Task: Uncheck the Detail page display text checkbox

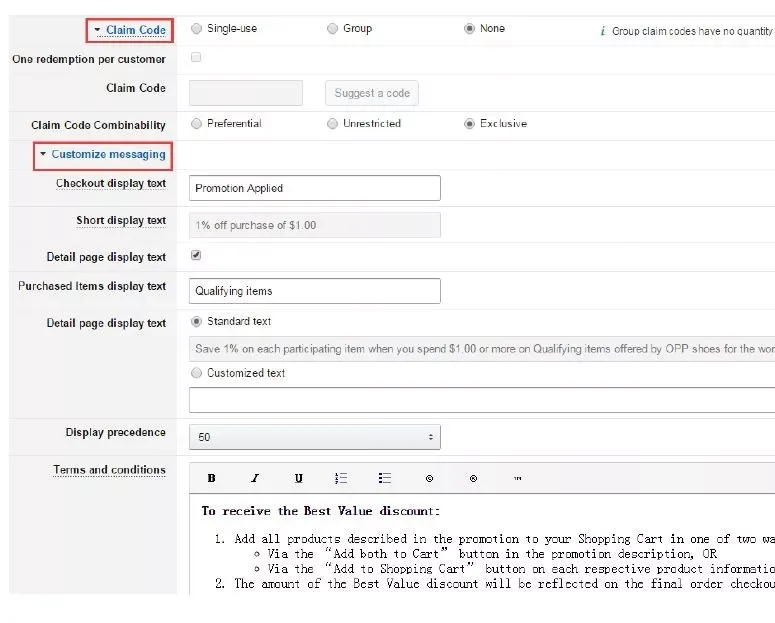Action: click(x=196, y=255)
